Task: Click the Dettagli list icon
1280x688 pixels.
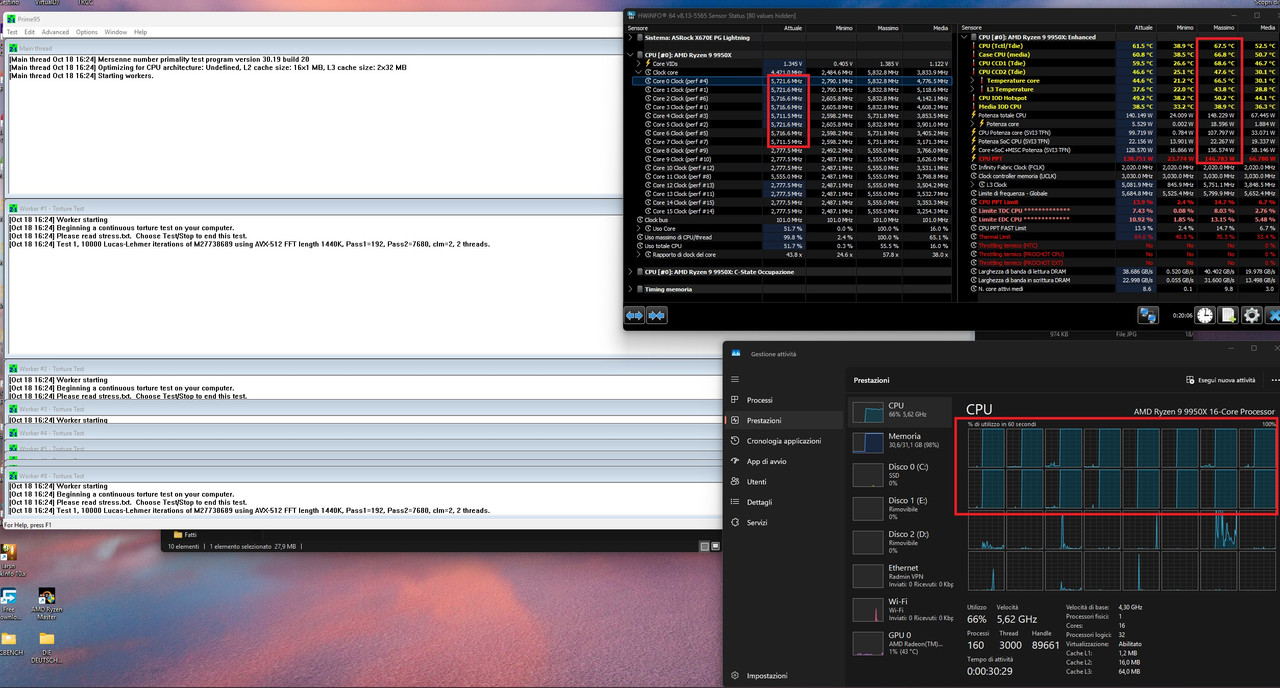Action: (736, 502)
